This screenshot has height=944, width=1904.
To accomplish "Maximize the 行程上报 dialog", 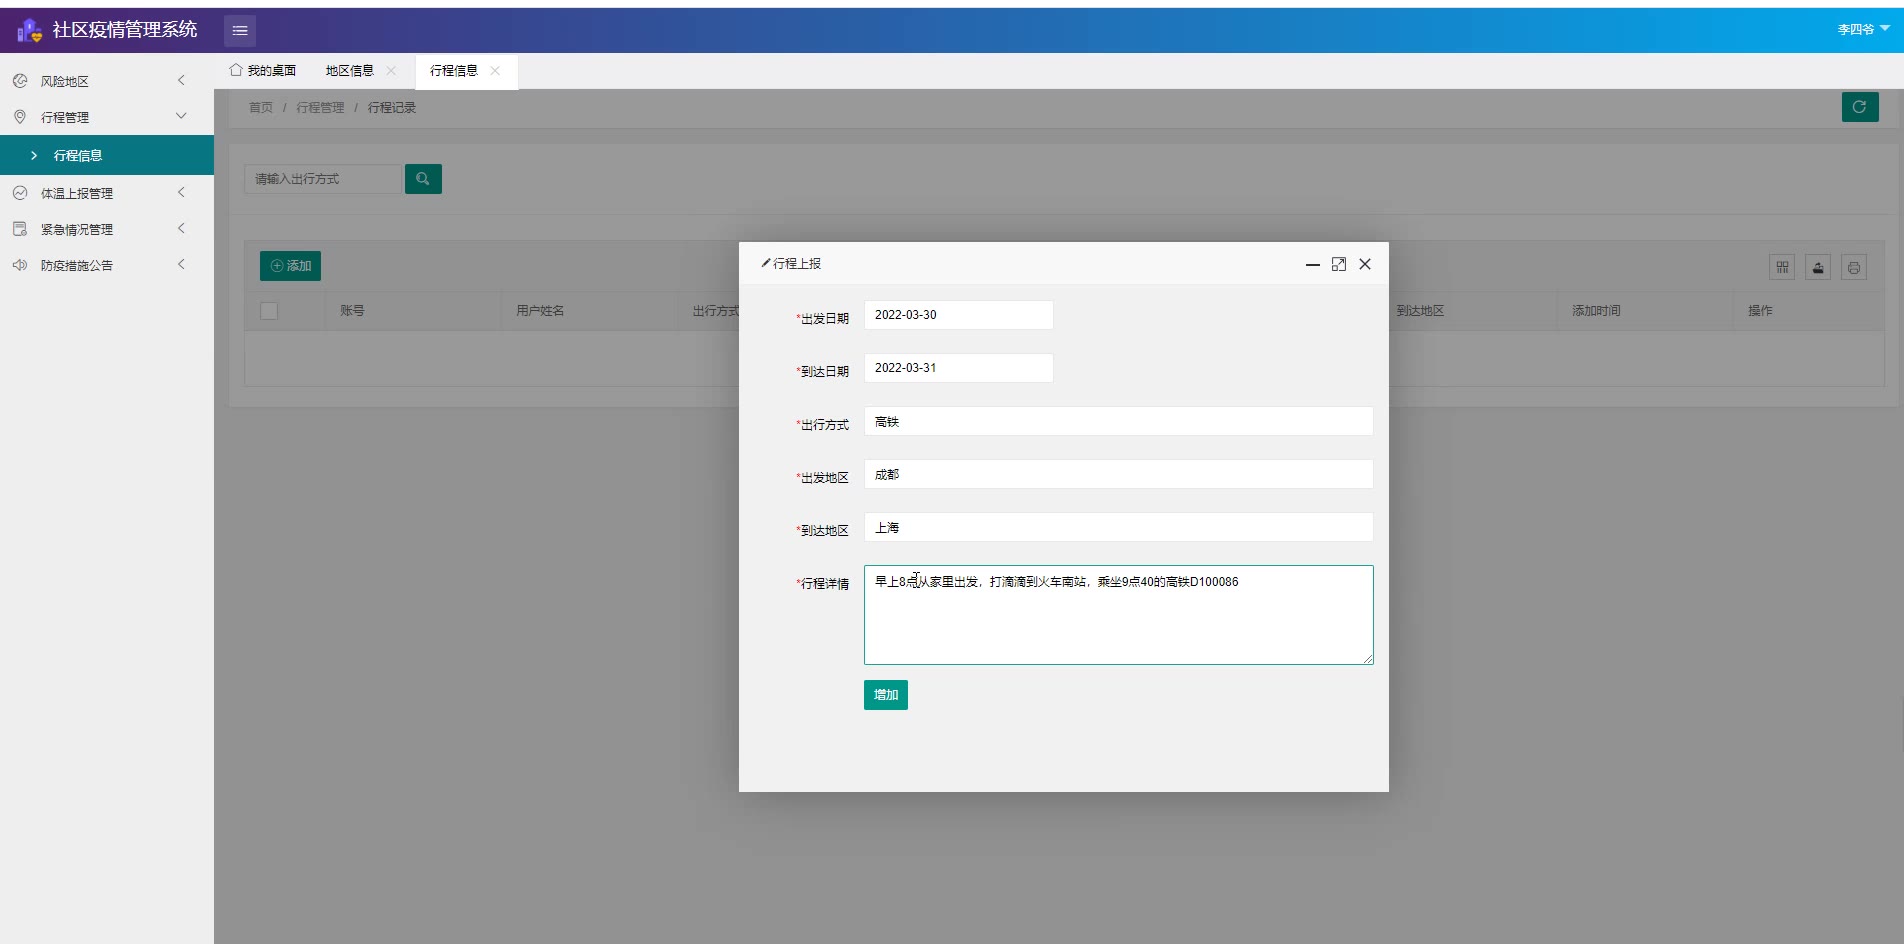I will [1339, 264].
